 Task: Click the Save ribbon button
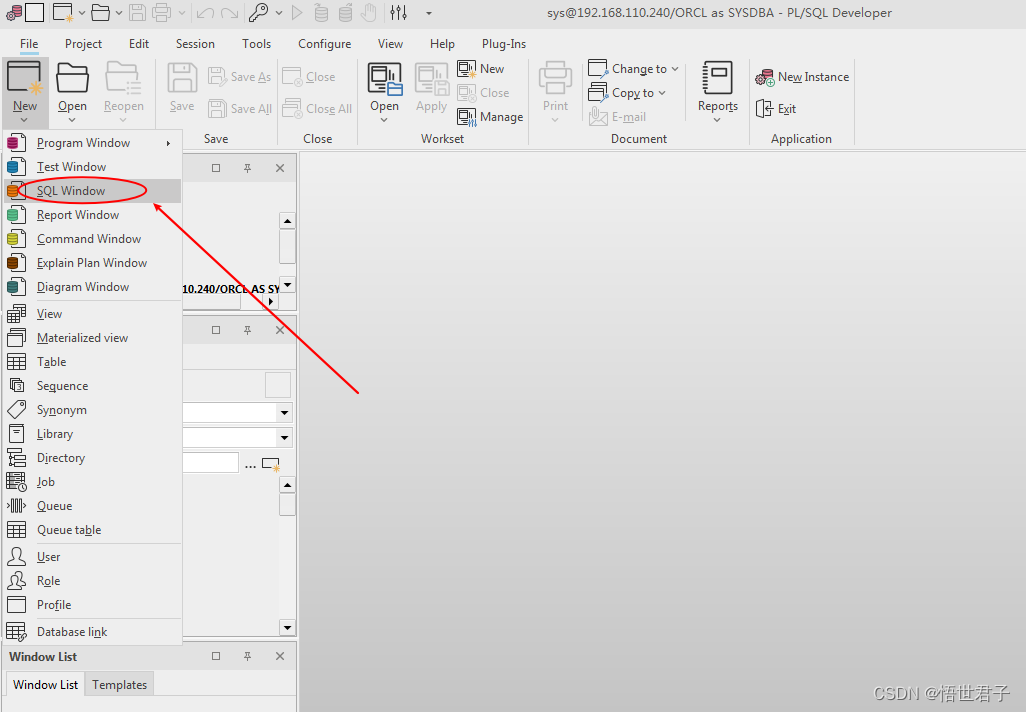(182, 88)
